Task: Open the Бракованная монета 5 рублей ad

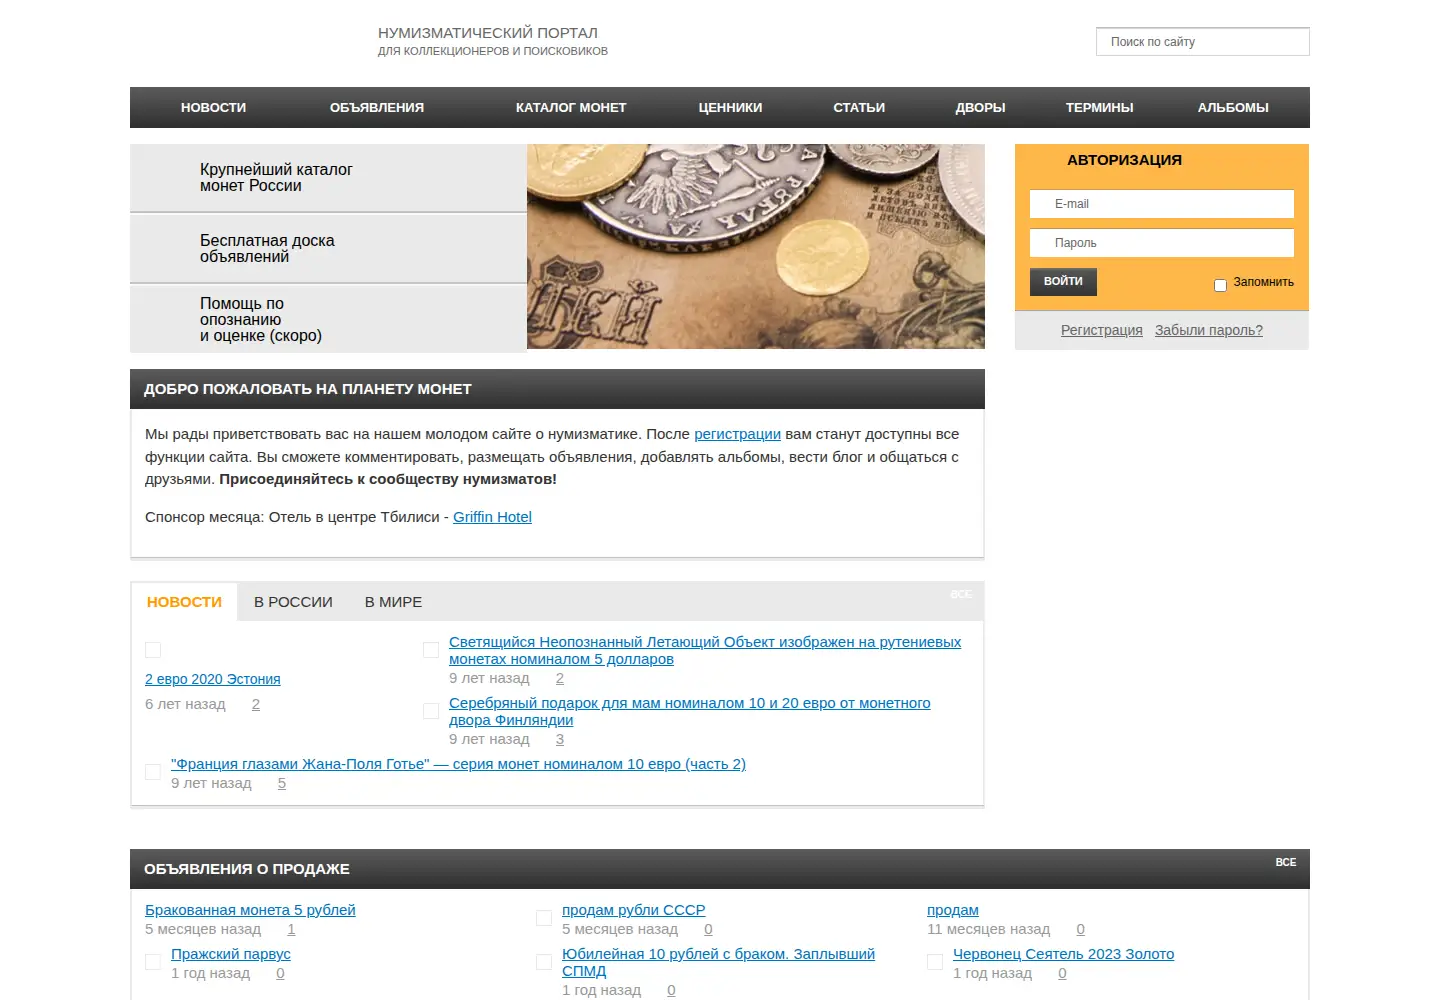Action: [x=250, y=910]
